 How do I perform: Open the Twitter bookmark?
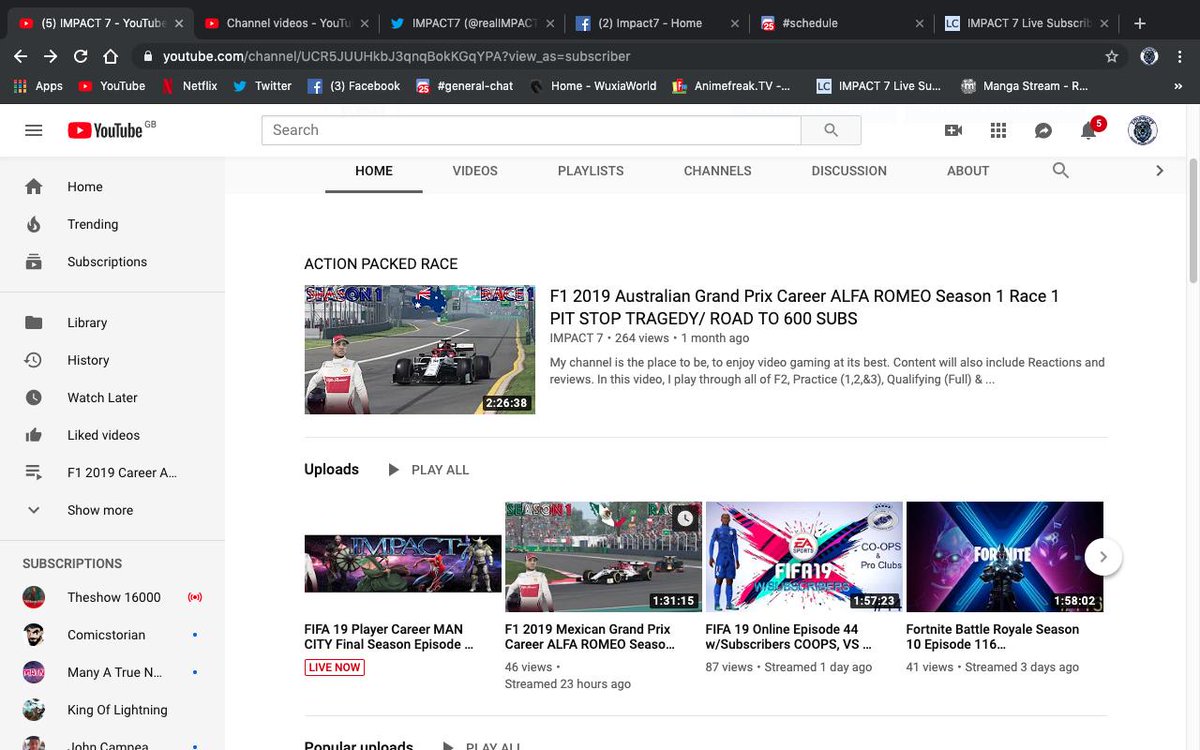pos(262,86)
